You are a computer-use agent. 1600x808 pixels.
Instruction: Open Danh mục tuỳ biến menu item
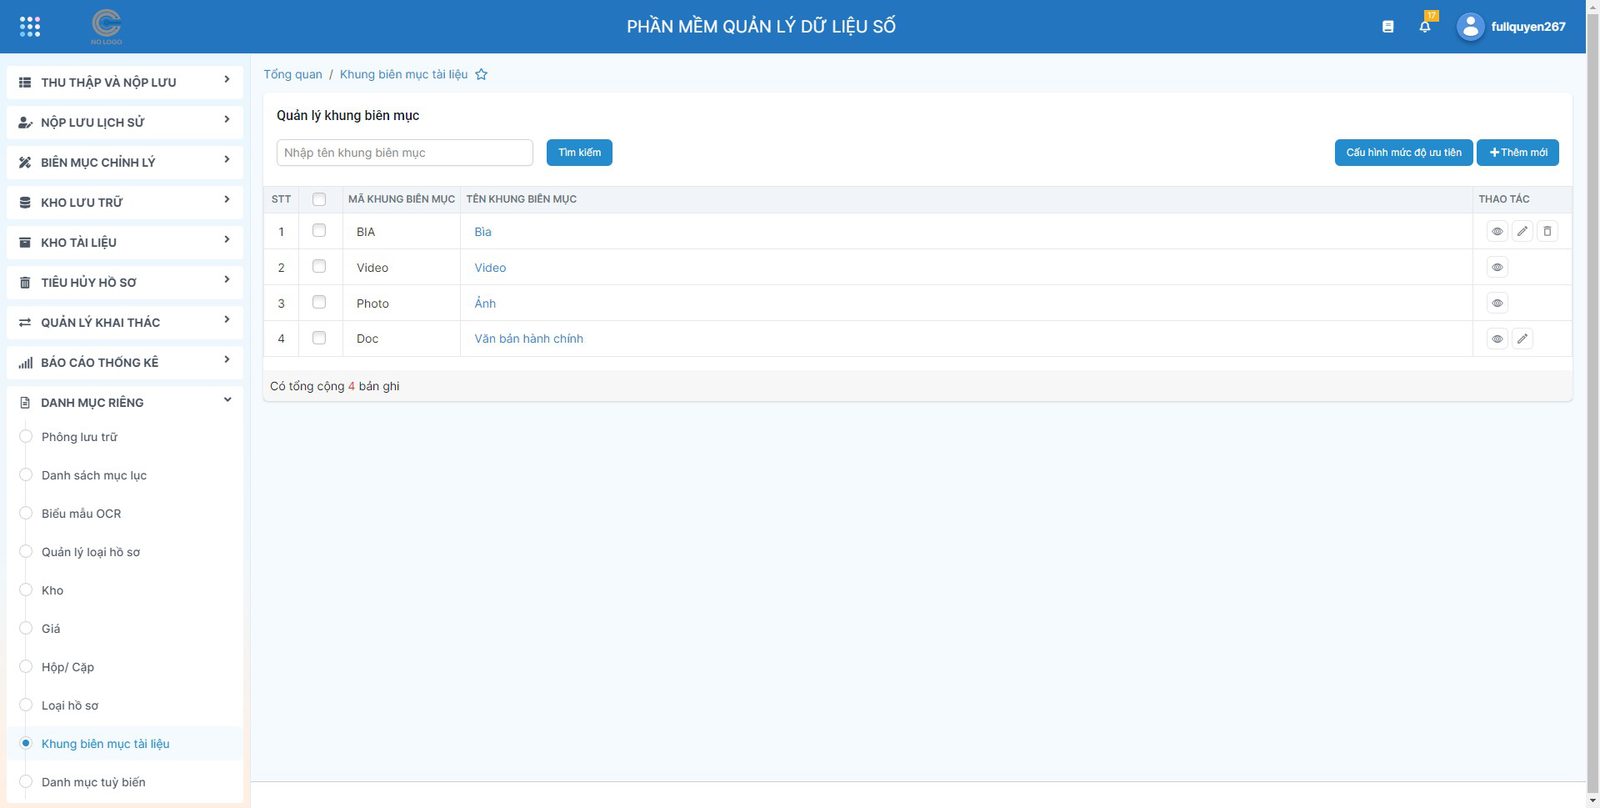click(x=93, y=782)
